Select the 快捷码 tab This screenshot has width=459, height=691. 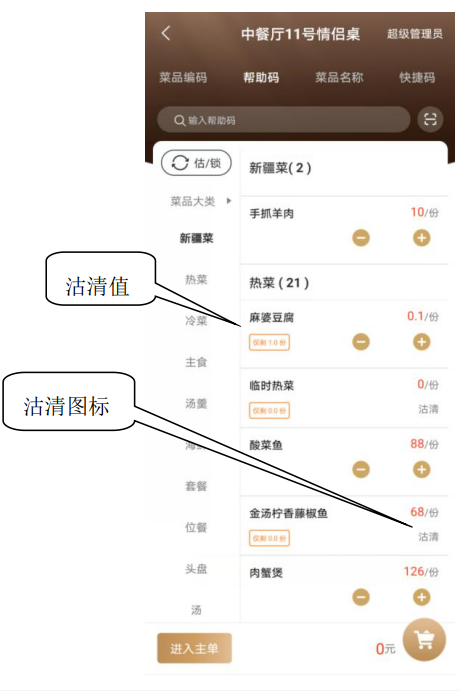[417, 78]
